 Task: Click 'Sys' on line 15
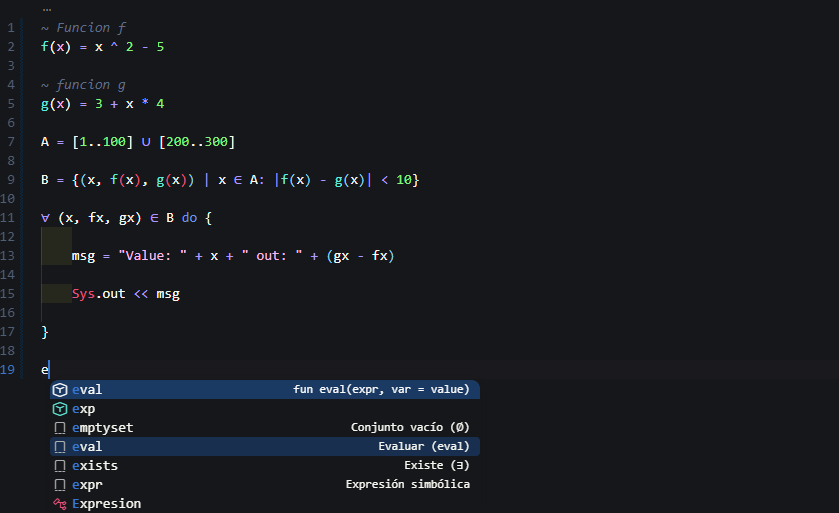(x=83, y=294)
